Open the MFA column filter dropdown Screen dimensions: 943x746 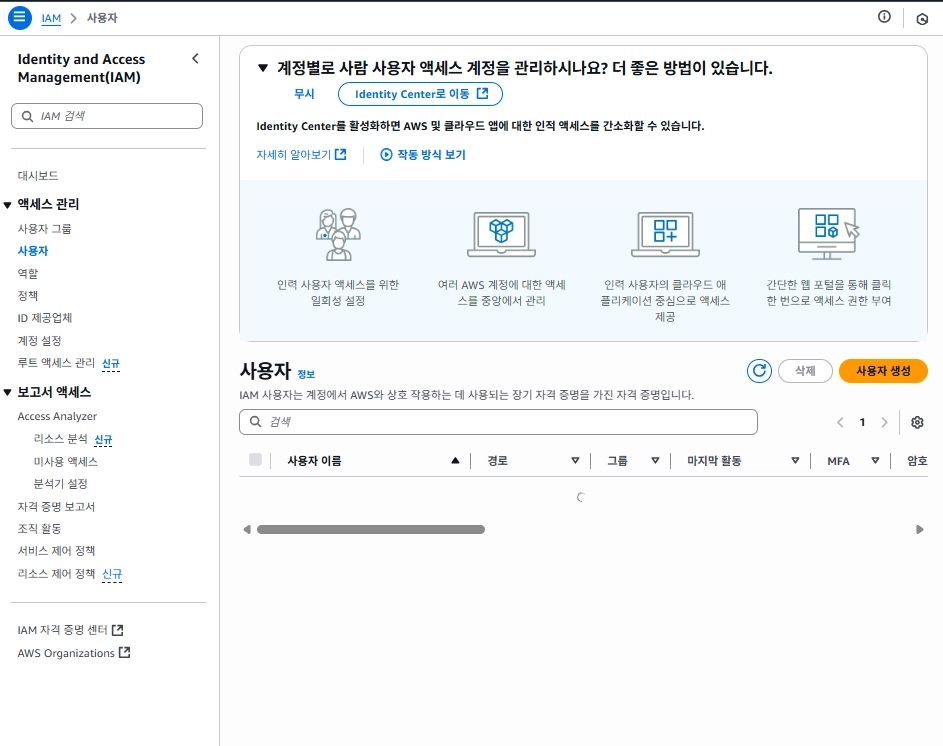(x=875, y=460)
